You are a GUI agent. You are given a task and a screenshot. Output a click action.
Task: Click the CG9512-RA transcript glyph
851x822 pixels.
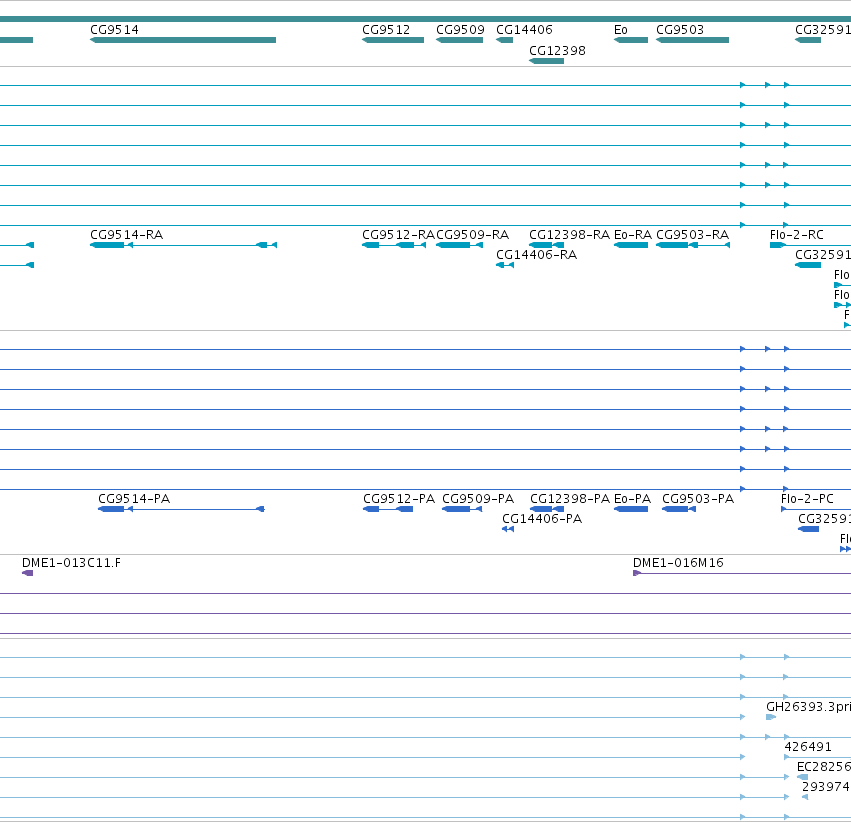click(x=394, y=245)
